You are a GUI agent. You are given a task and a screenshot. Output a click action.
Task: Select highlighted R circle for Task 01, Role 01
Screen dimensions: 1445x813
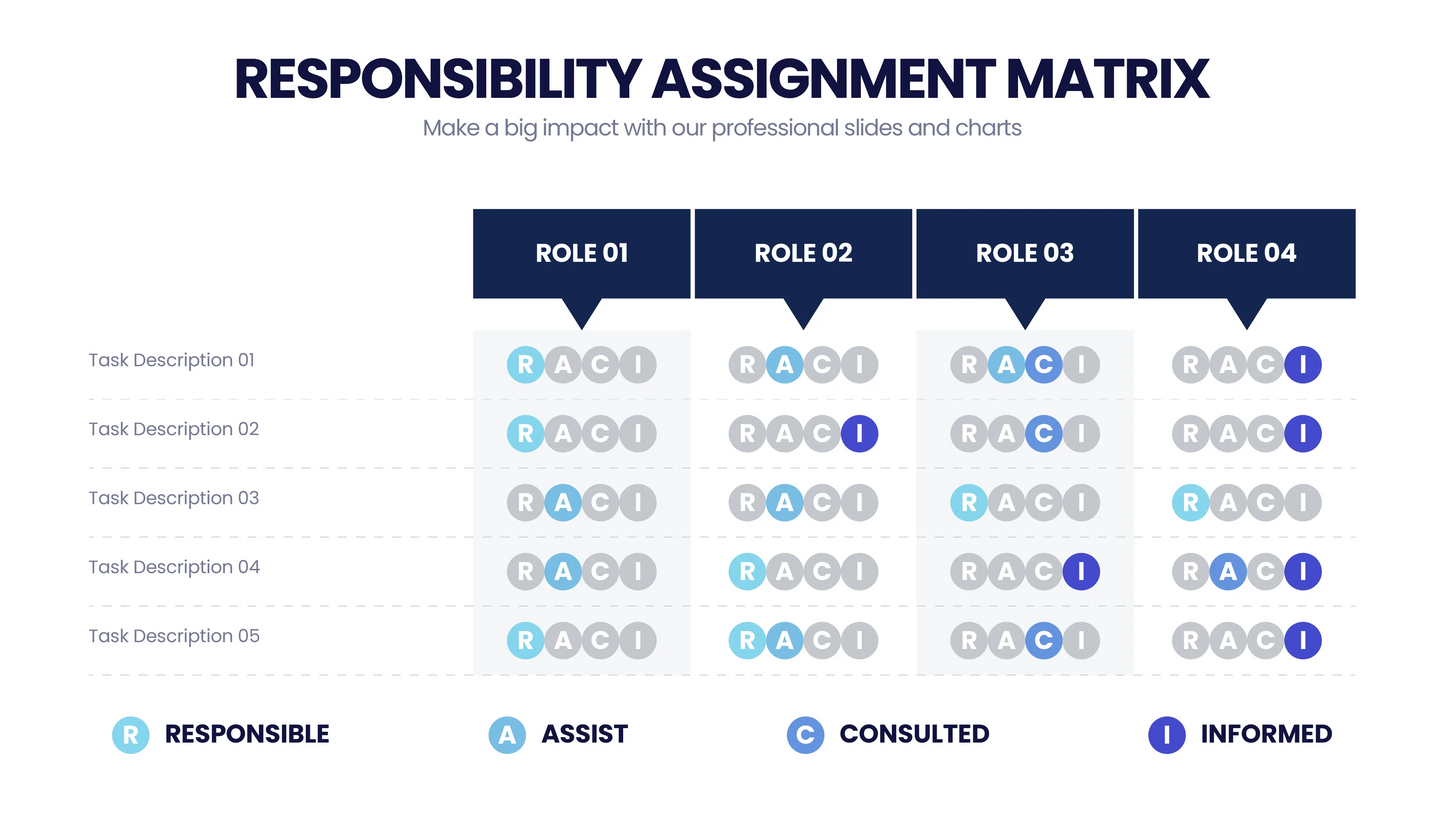point(526,365)
